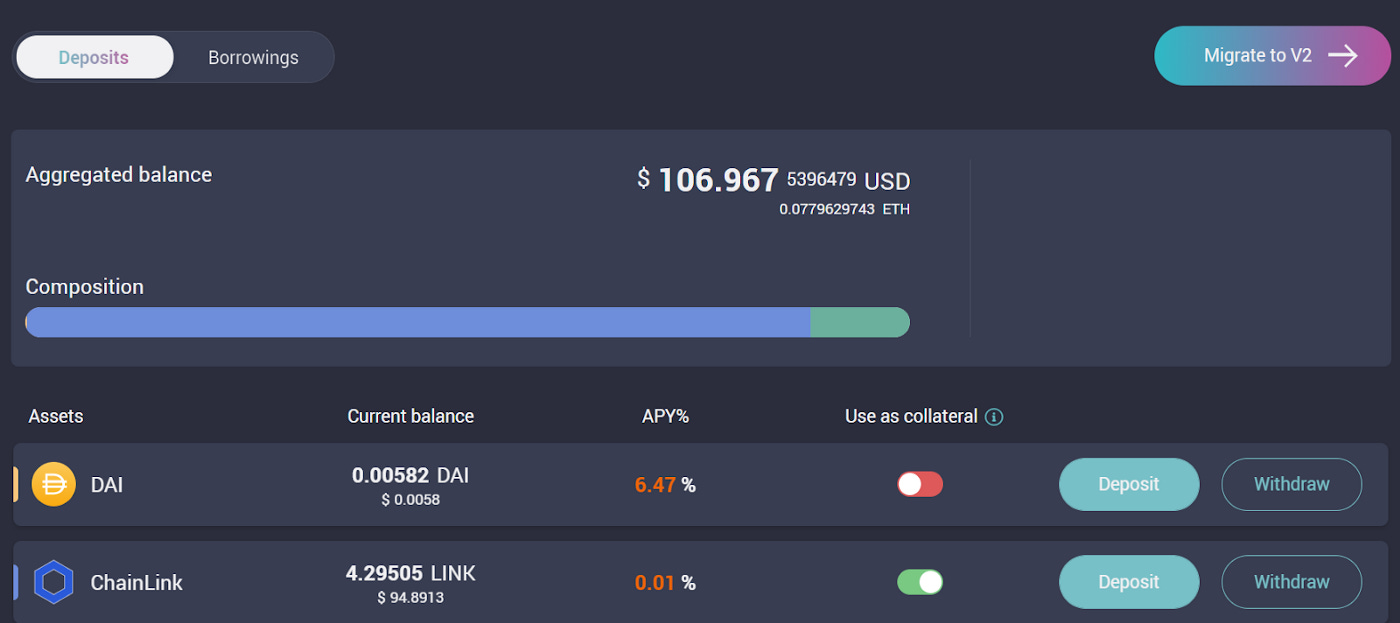Click the green composition bar segment
Screen dimensions: 1400x623
point(860,322)
